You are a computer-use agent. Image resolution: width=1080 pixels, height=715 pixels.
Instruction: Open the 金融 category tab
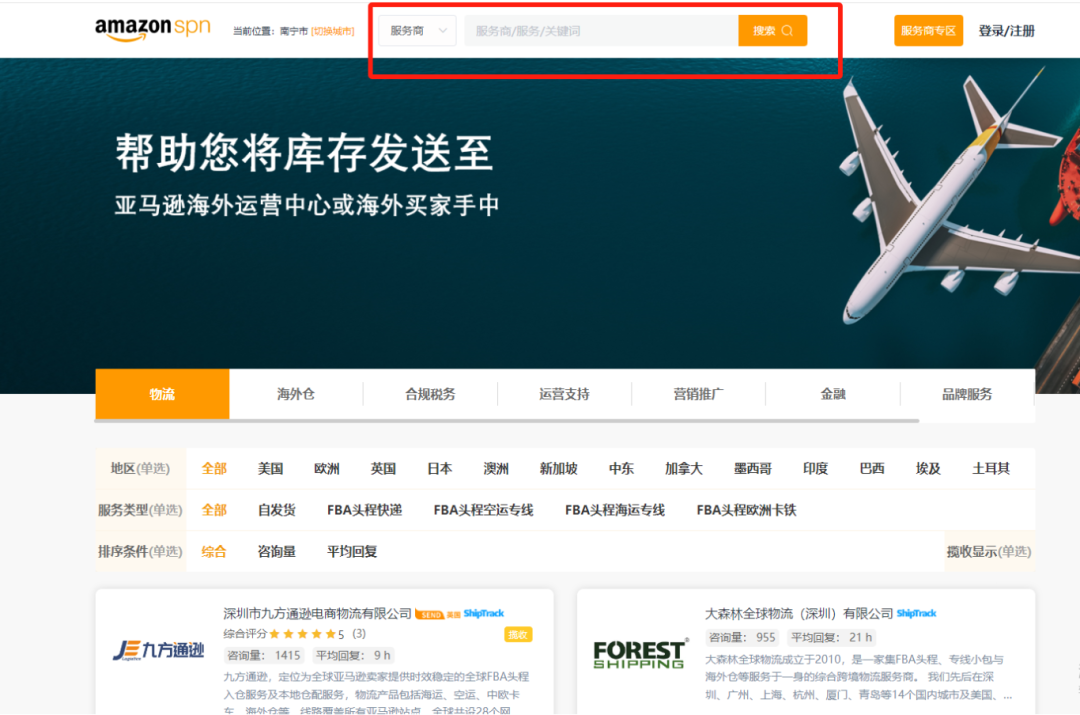point(833,394)
